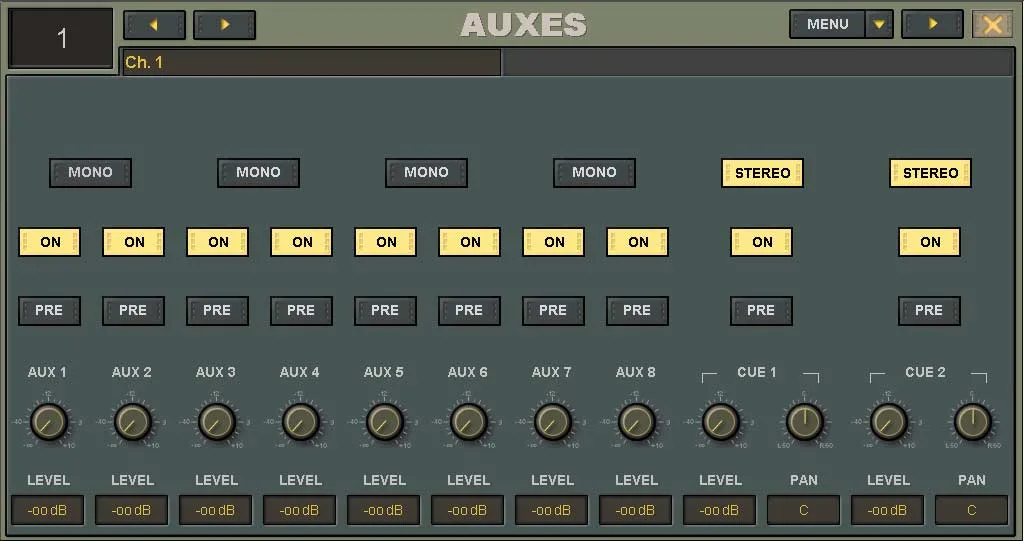
Task: Enable PRE for AUX 8
Action: coord(637,310)
